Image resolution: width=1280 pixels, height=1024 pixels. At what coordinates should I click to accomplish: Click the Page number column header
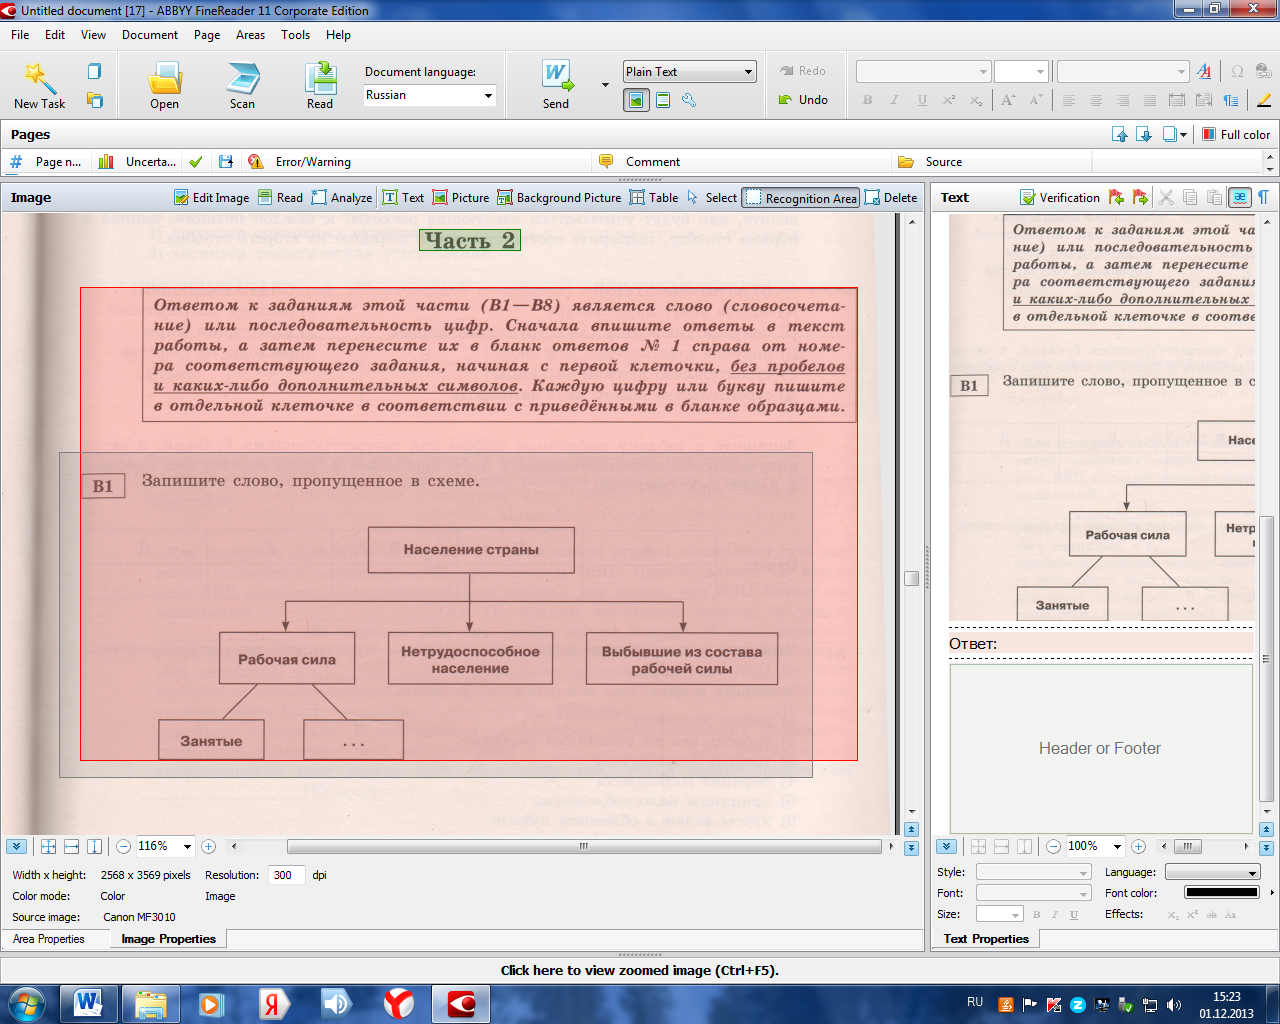pos(48,162)
